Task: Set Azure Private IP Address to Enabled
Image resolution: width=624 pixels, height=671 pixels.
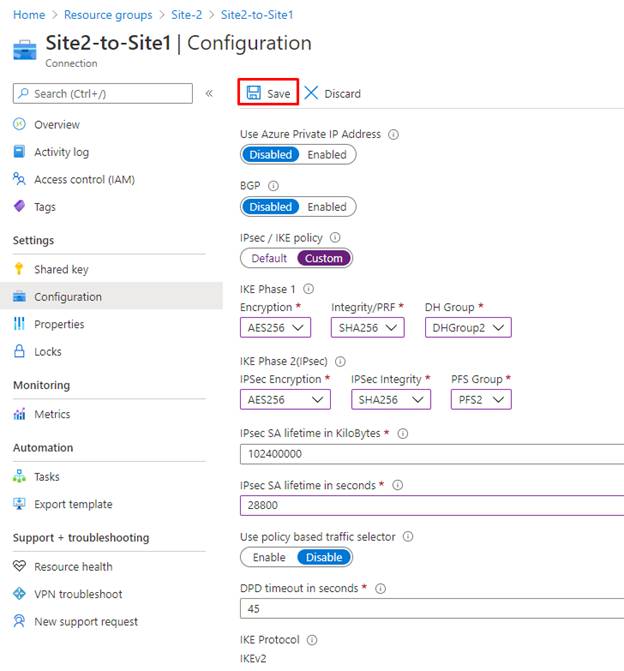Action: (x=327, y=154)
